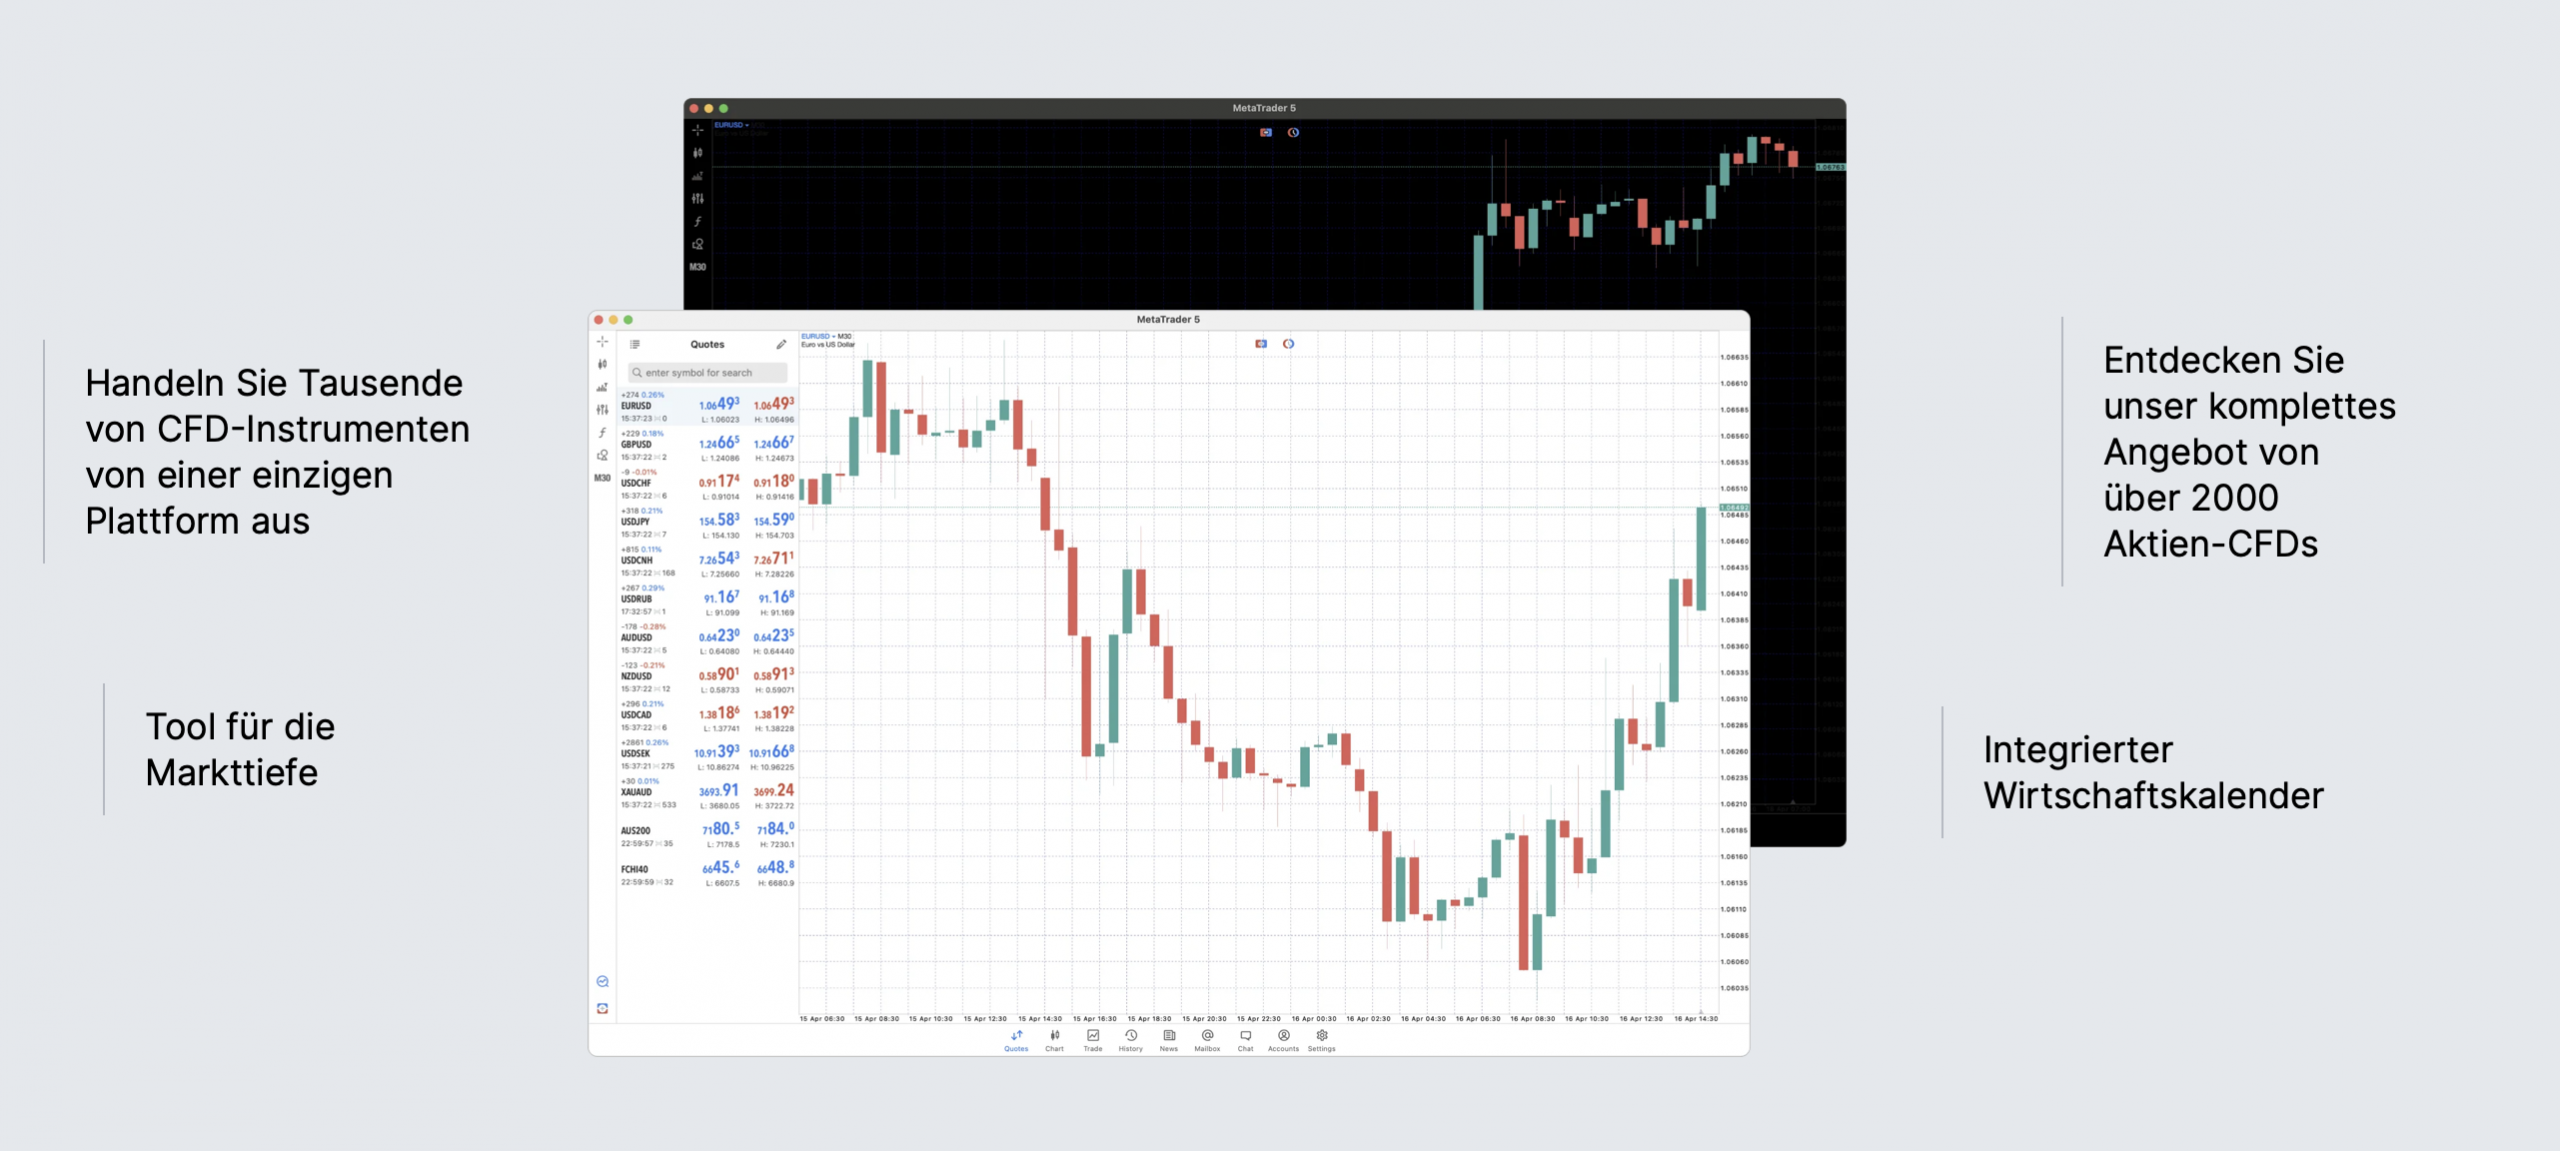Click the EURUSD bid price 1.06493 in blue
This screenshot has width=2560, height=1151.
719,404
